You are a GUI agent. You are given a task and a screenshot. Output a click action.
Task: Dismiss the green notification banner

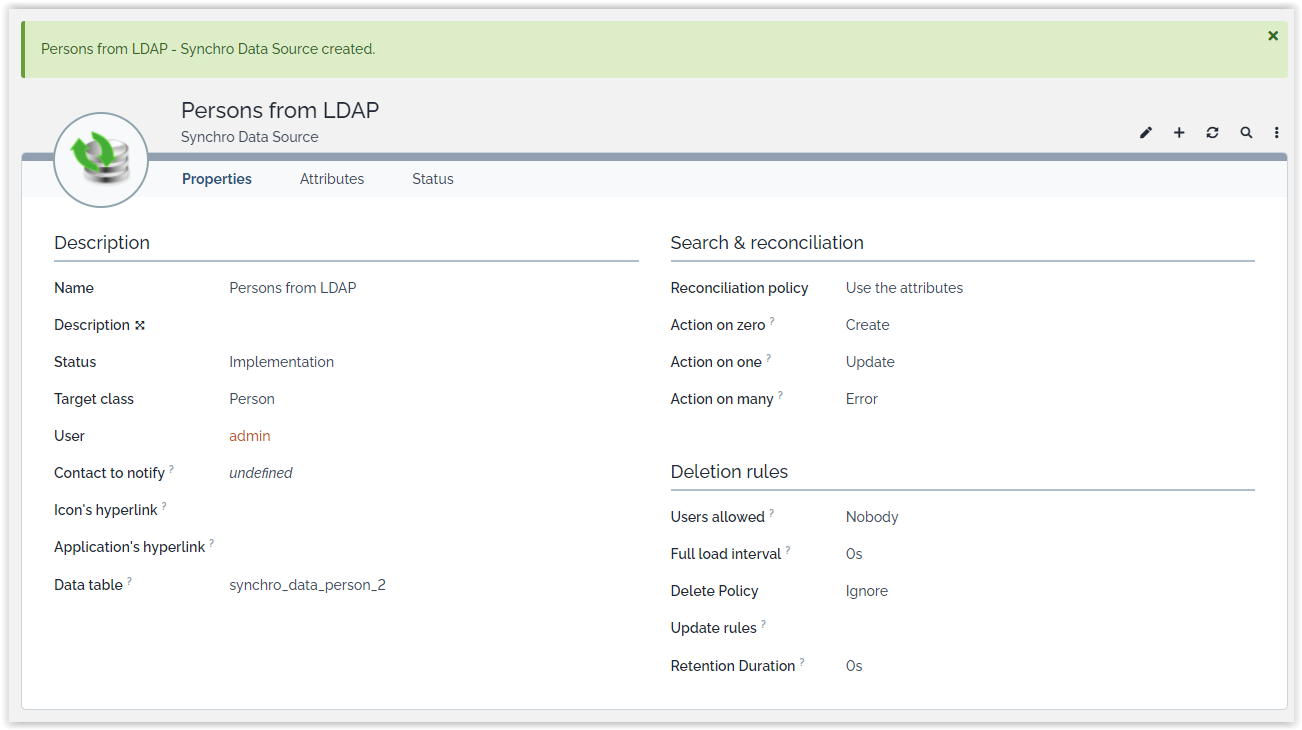click(x=1273, y=36)
